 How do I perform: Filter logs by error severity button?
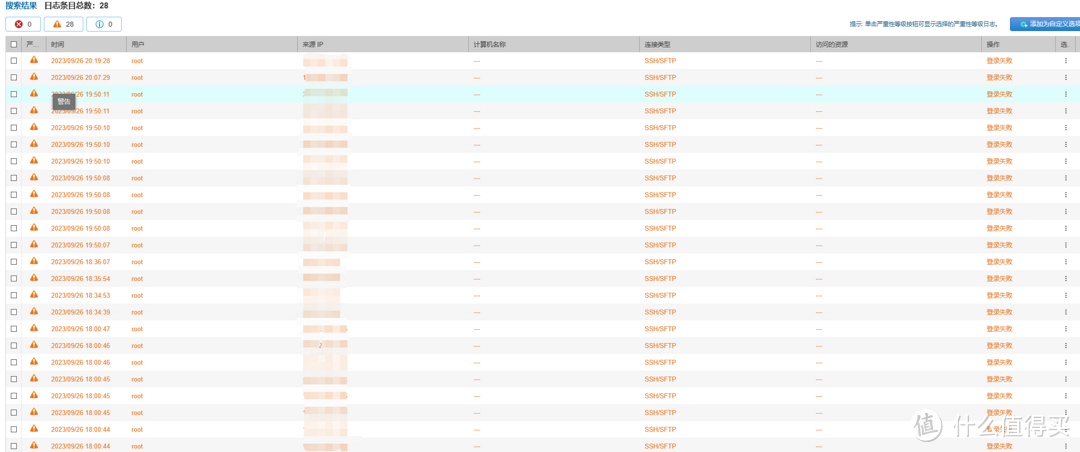[23, 24]
